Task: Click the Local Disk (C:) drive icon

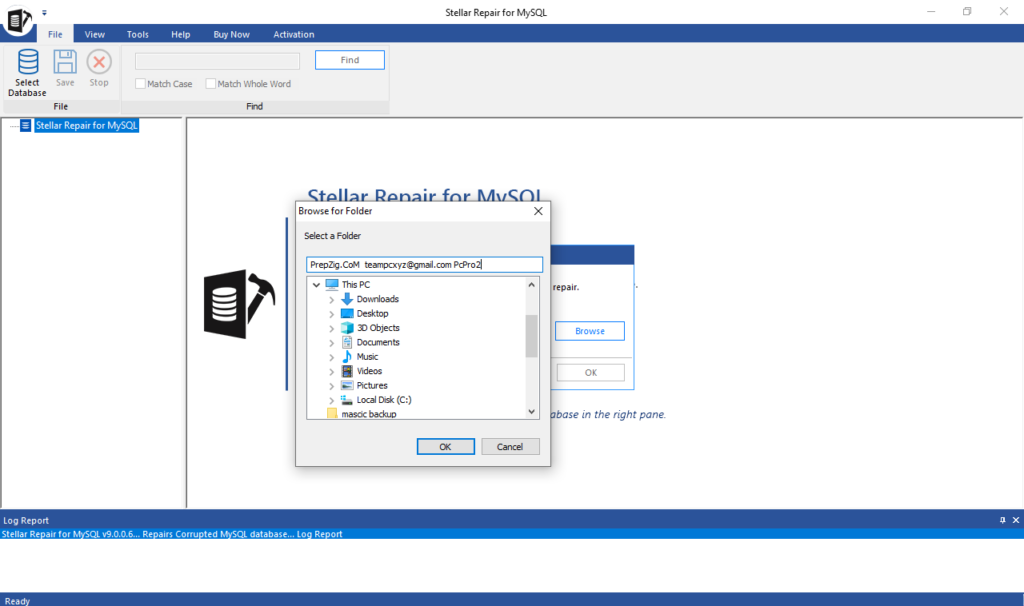Action: click(347, 400)
